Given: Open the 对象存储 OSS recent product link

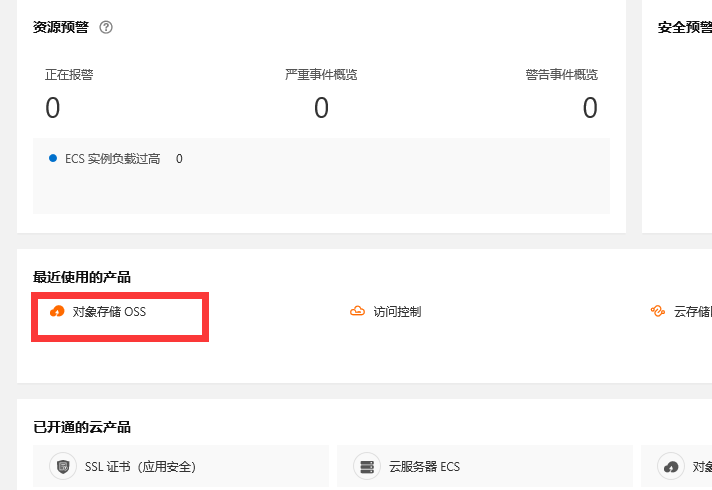Looking at the screenshot, I should click(109, 312).
